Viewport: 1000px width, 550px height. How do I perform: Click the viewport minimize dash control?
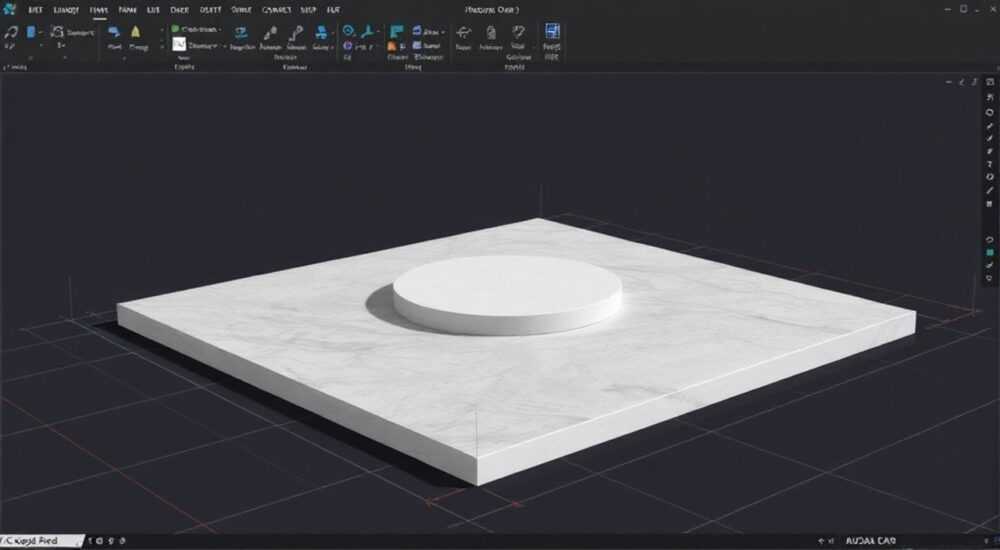coord(948,82)
